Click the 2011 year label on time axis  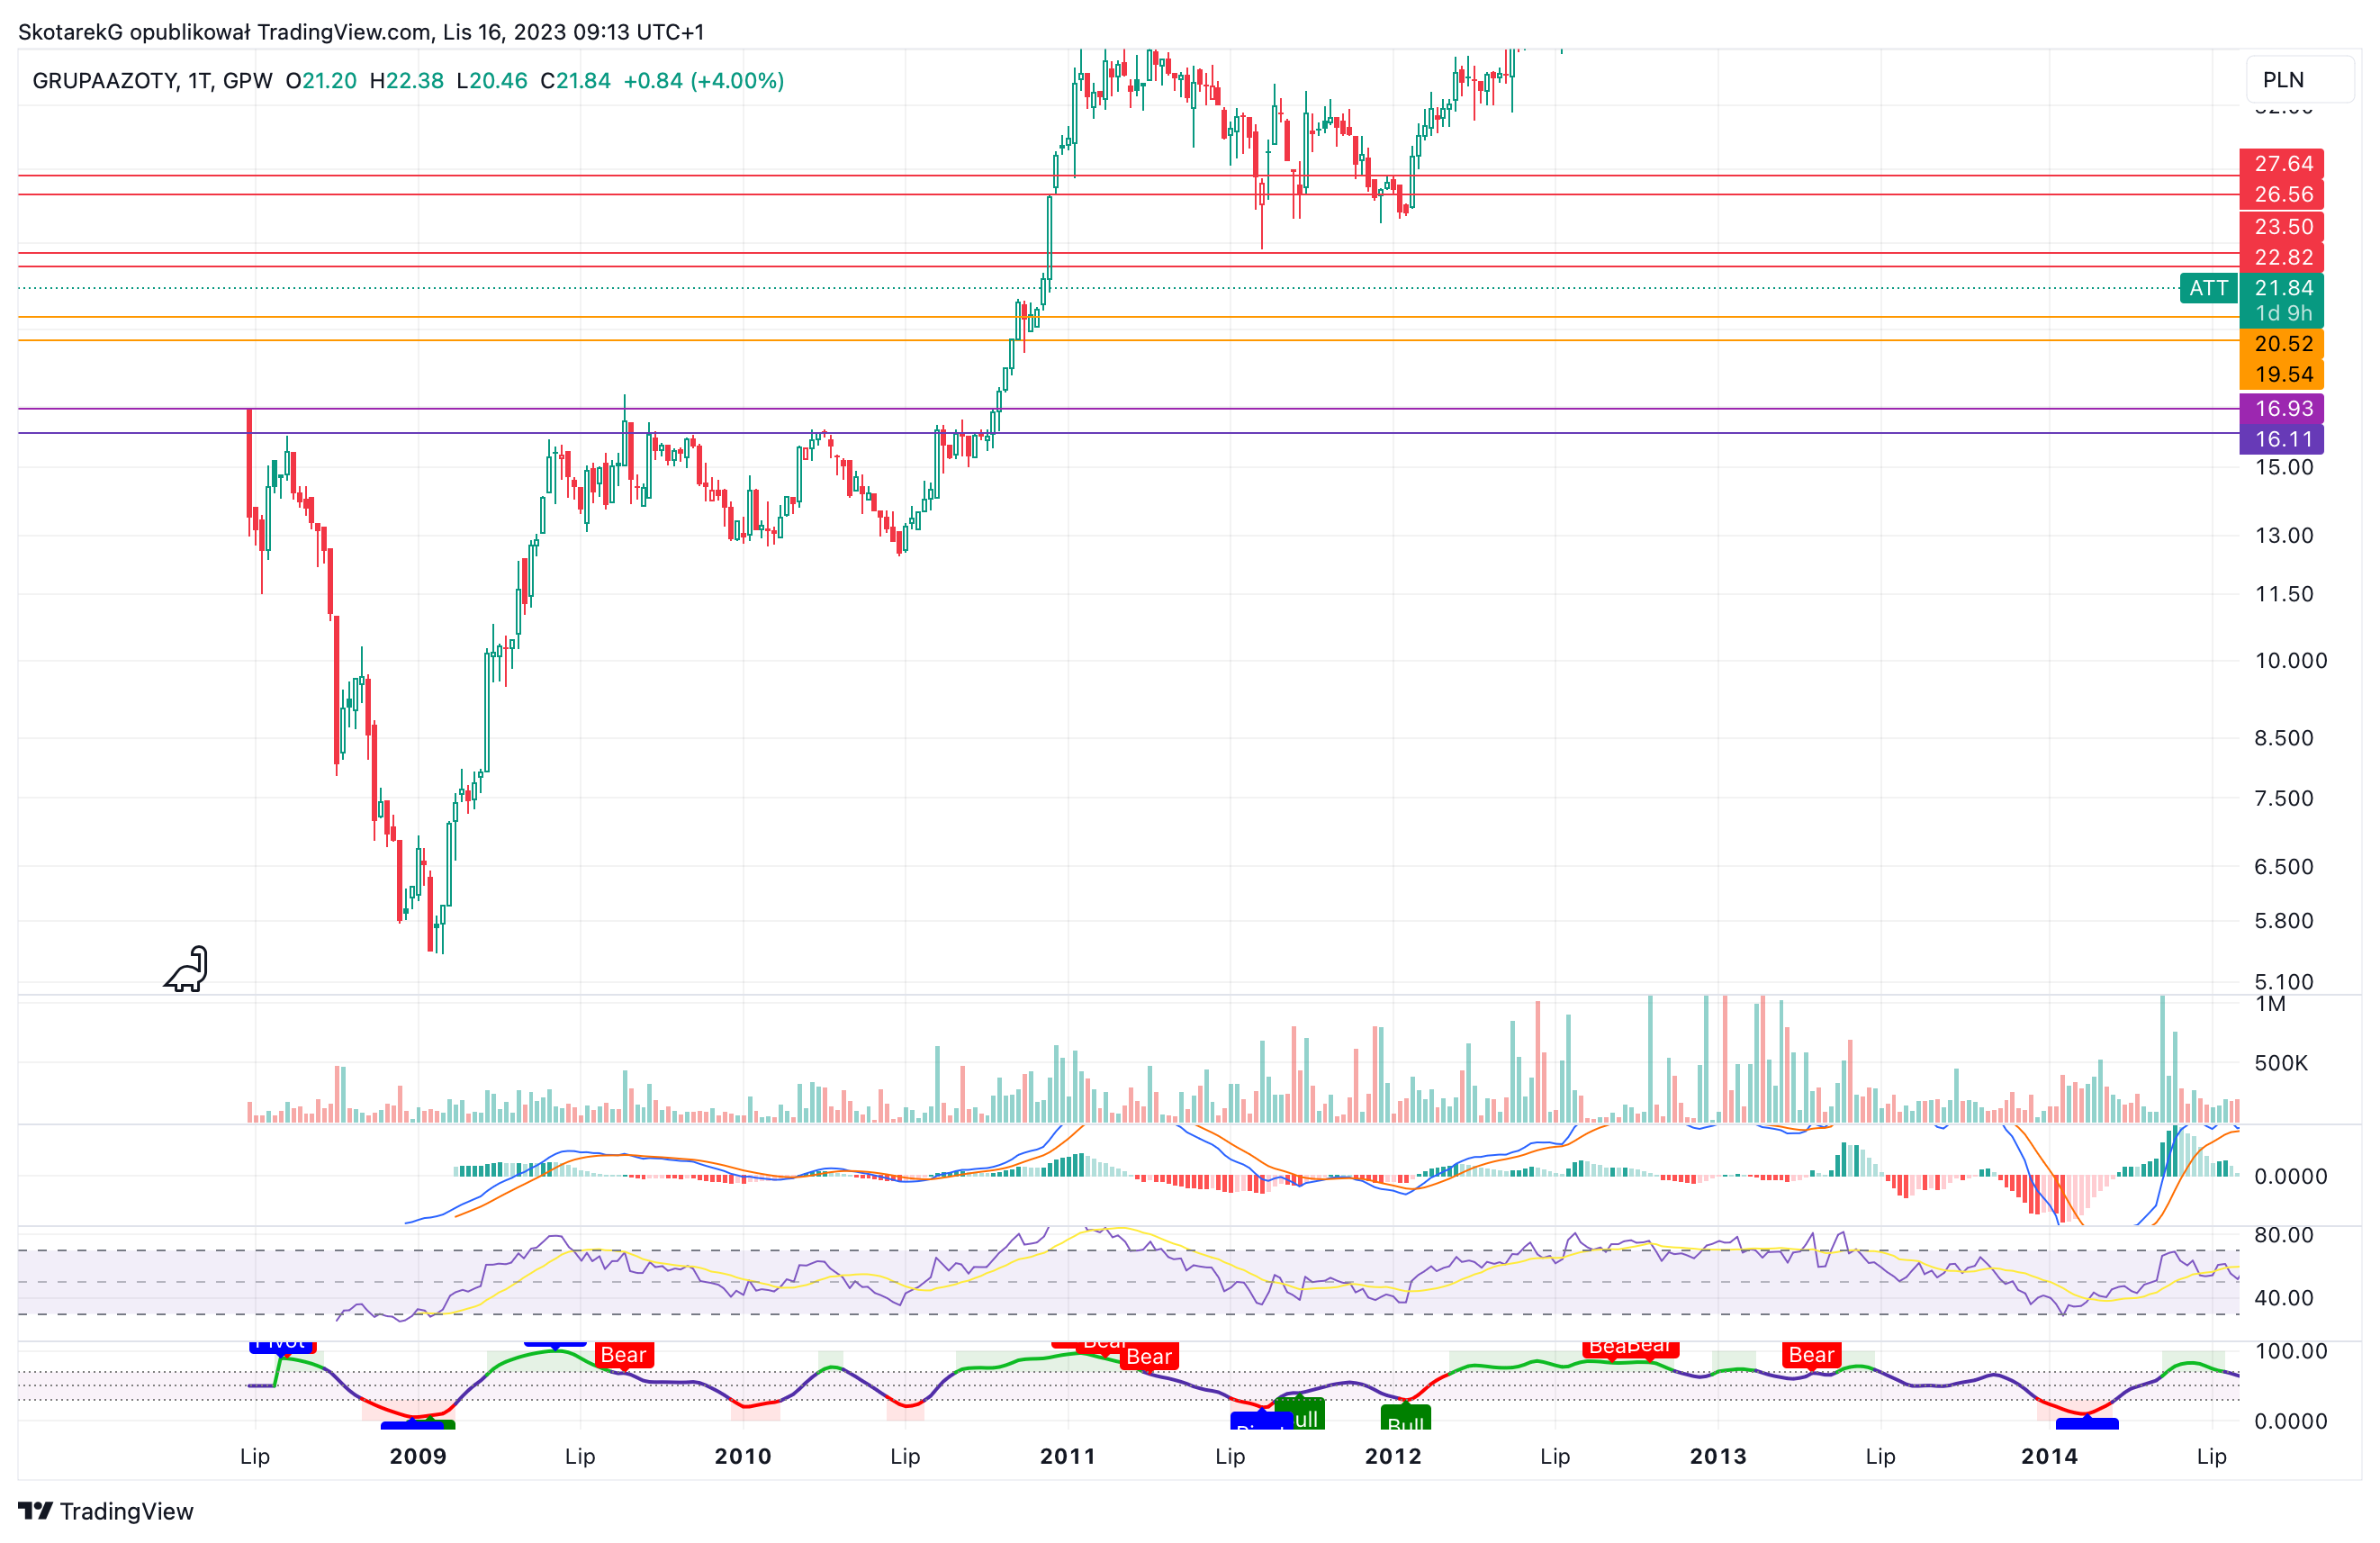pos(1068,1456)
